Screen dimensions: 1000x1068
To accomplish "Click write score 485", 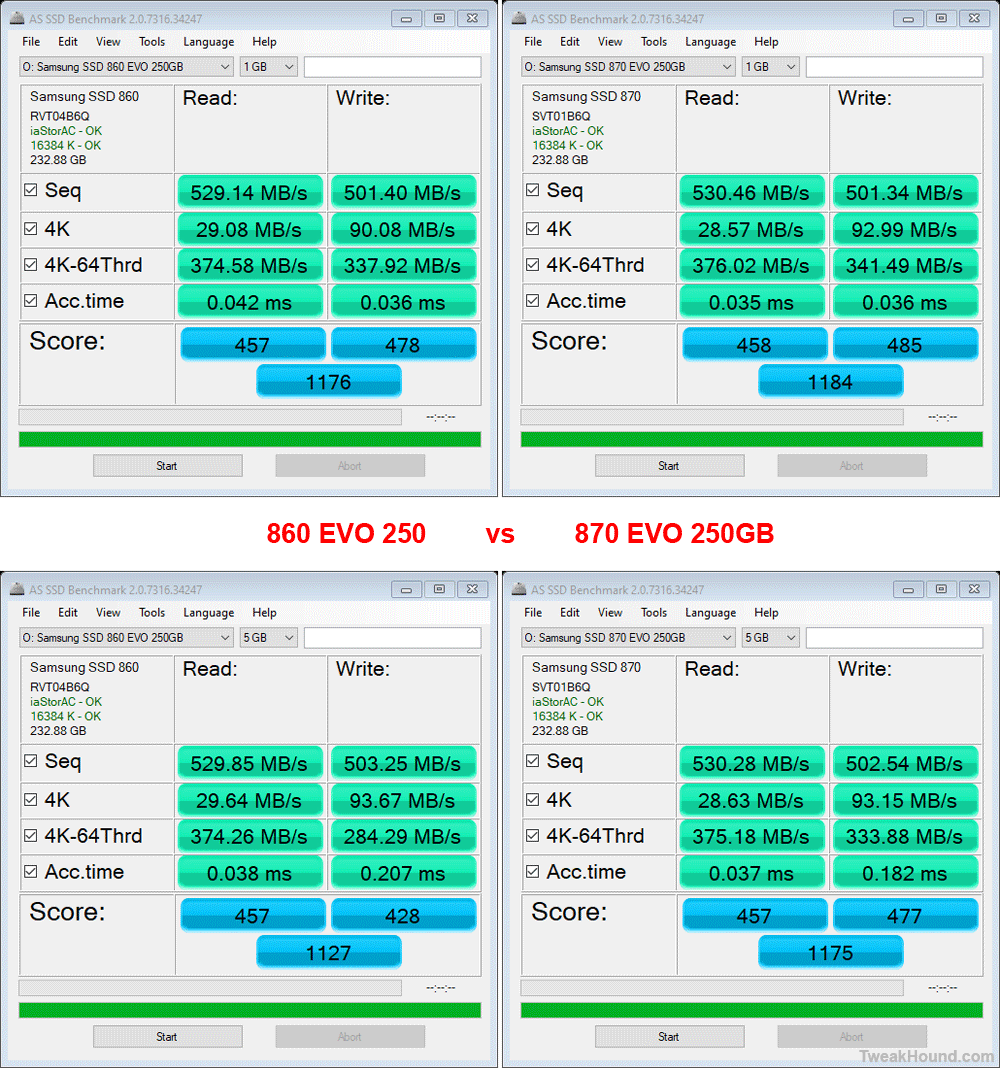I will [x=905, y=345].
